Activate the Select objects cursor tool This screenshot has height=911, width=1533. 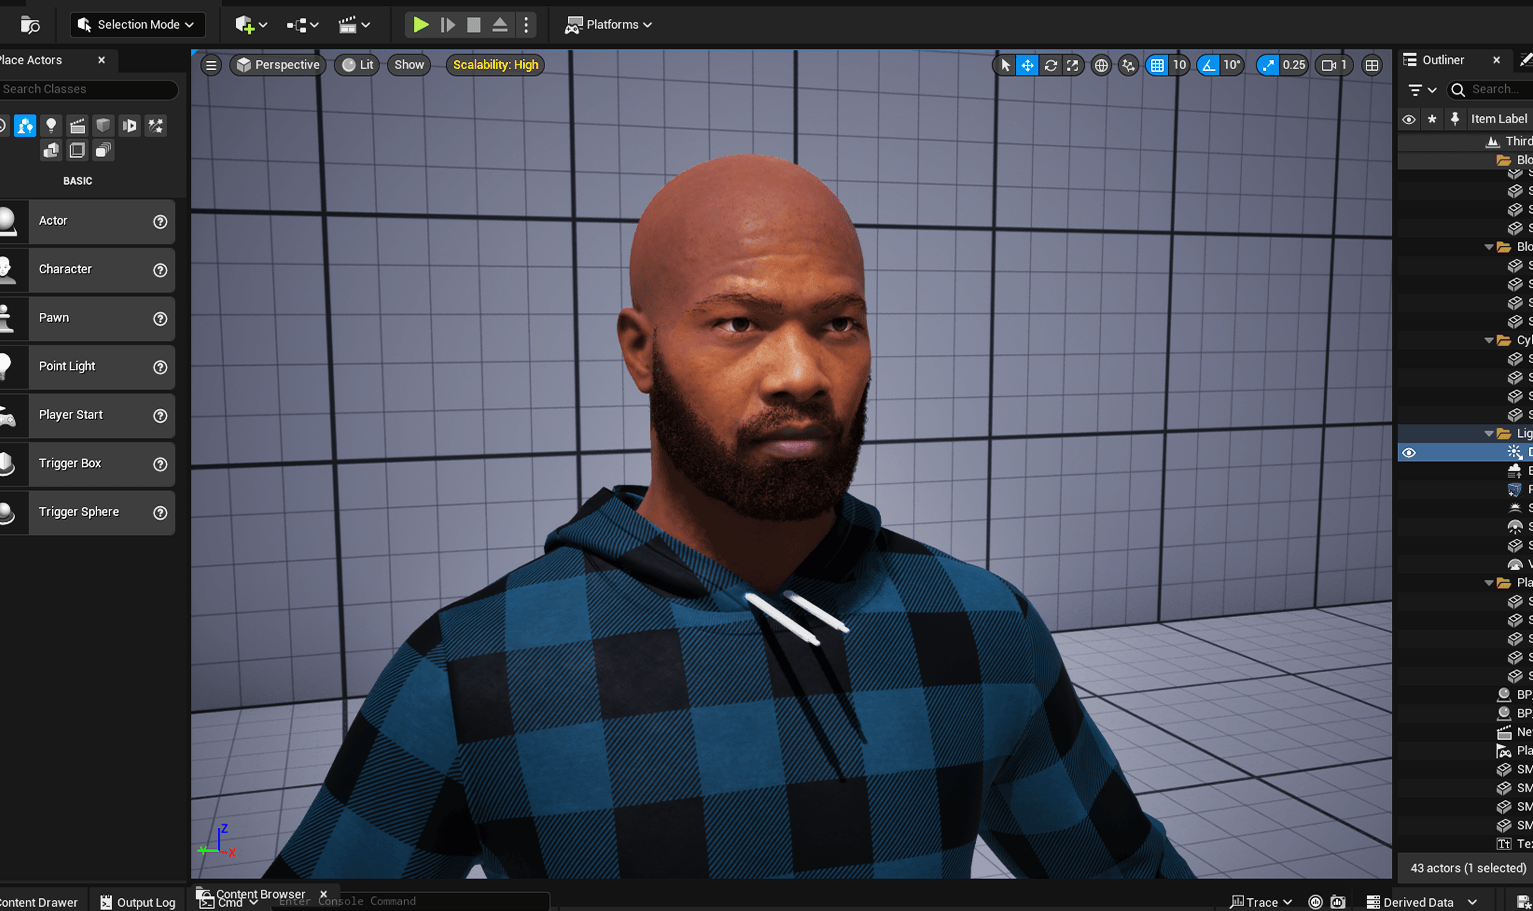click(x=1005, y=65)
